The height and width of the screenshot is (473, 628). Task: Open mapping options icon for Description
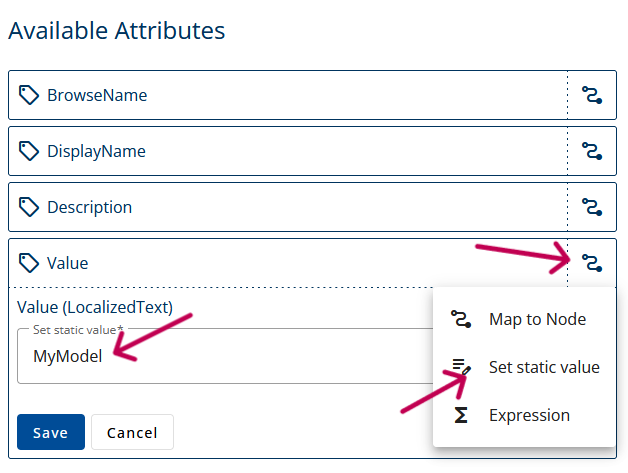pos(592,207)
